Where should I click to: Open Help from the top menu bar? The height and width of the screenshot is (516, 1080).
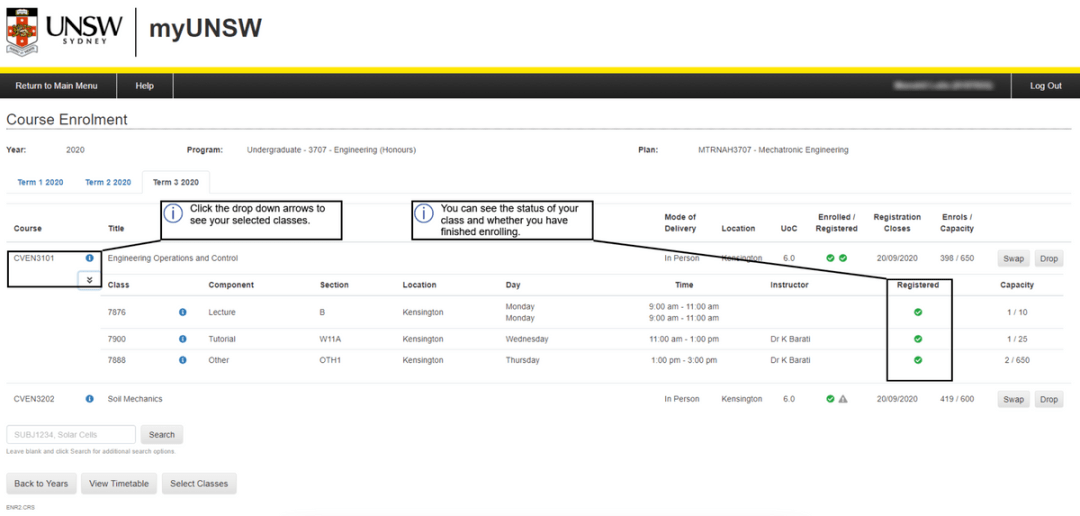tap(145, 86)
